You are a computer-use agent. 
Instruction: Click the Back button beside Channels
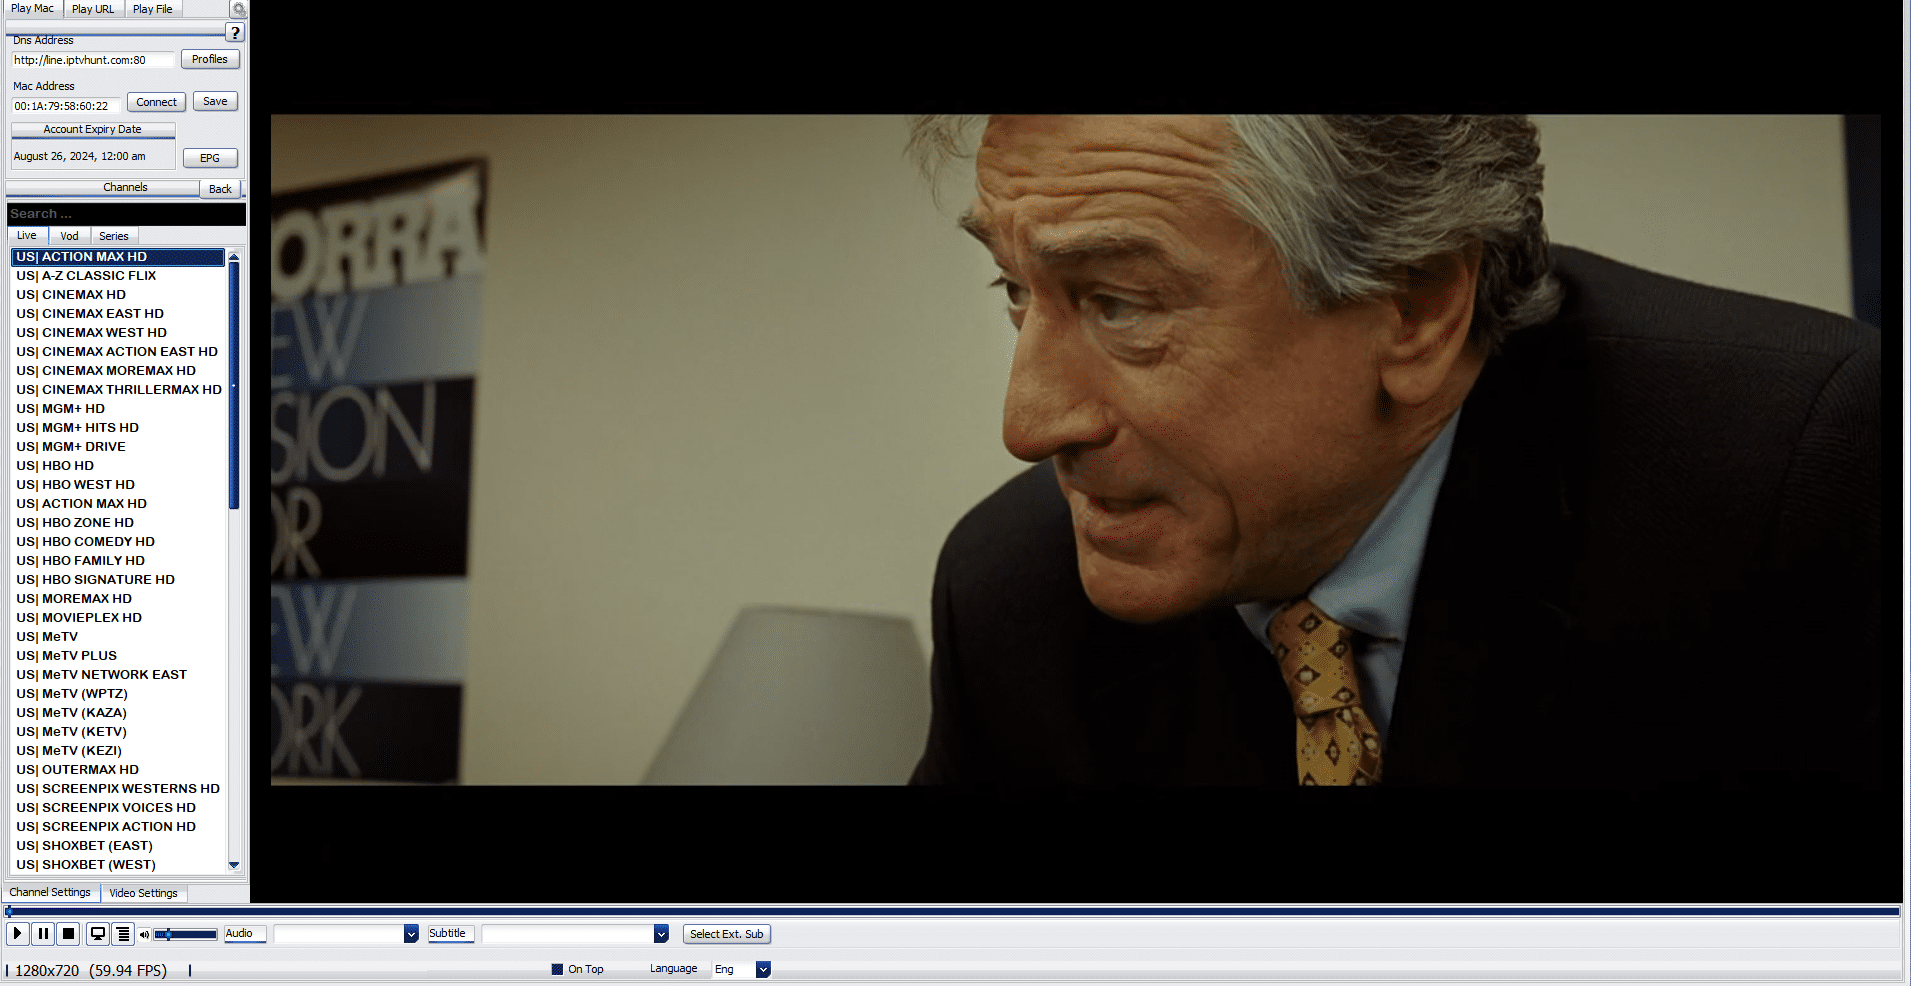coord(220,189)
